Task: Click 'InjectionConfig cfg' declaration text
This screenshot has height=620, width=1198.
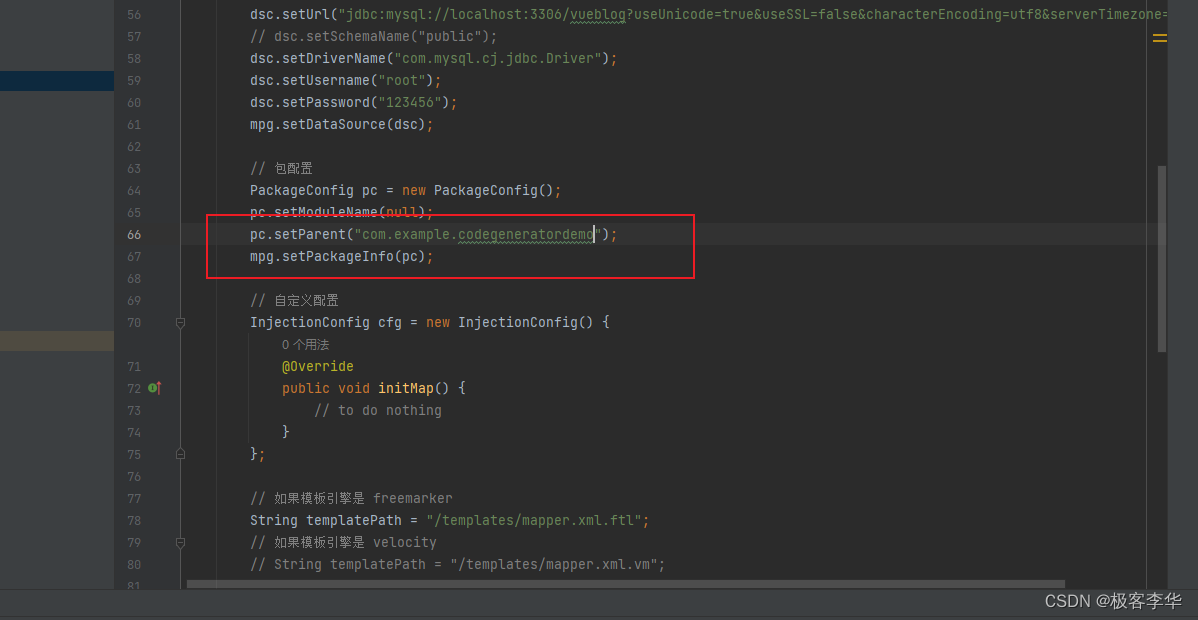Action: click(325, 323)
